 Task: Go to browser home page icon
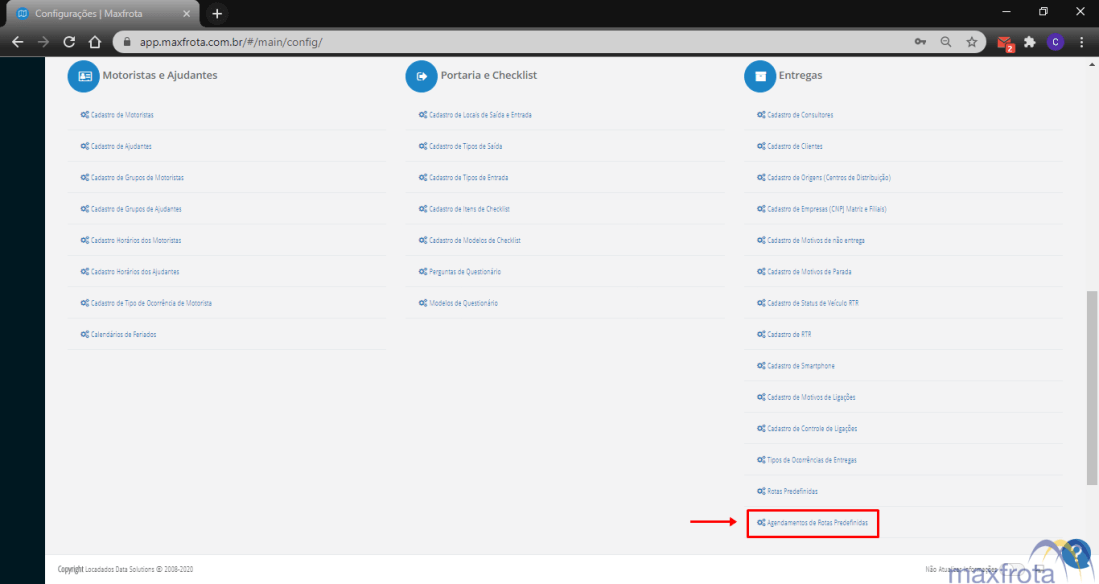click(x=95, y=43)
